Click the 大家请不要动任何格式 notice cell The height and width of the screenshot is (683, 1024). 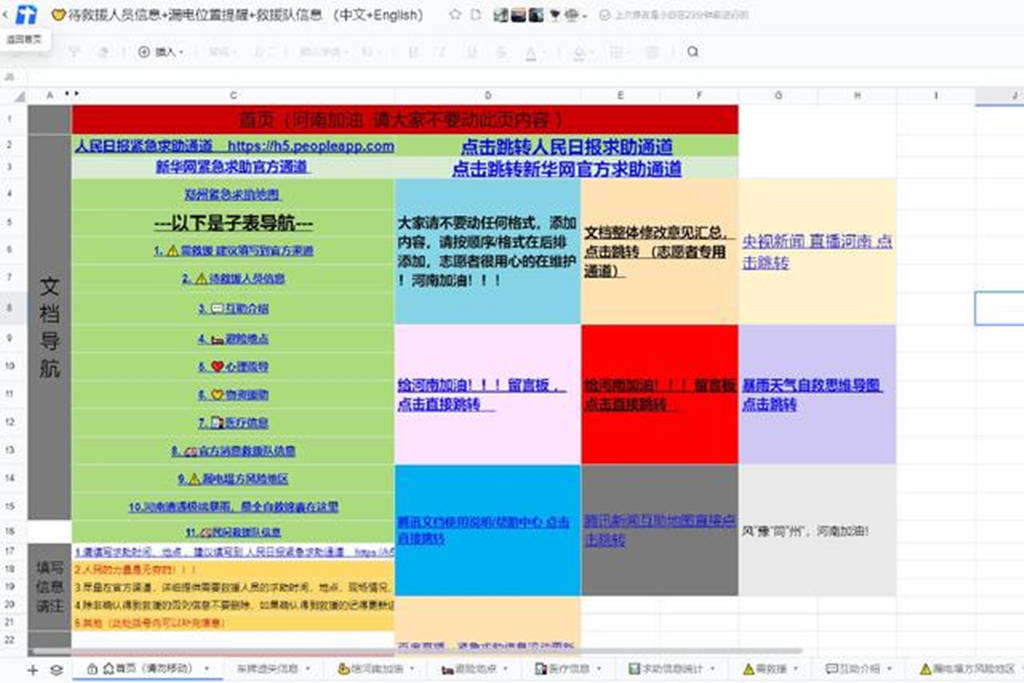pyautogui.click(x=488, y=251)
